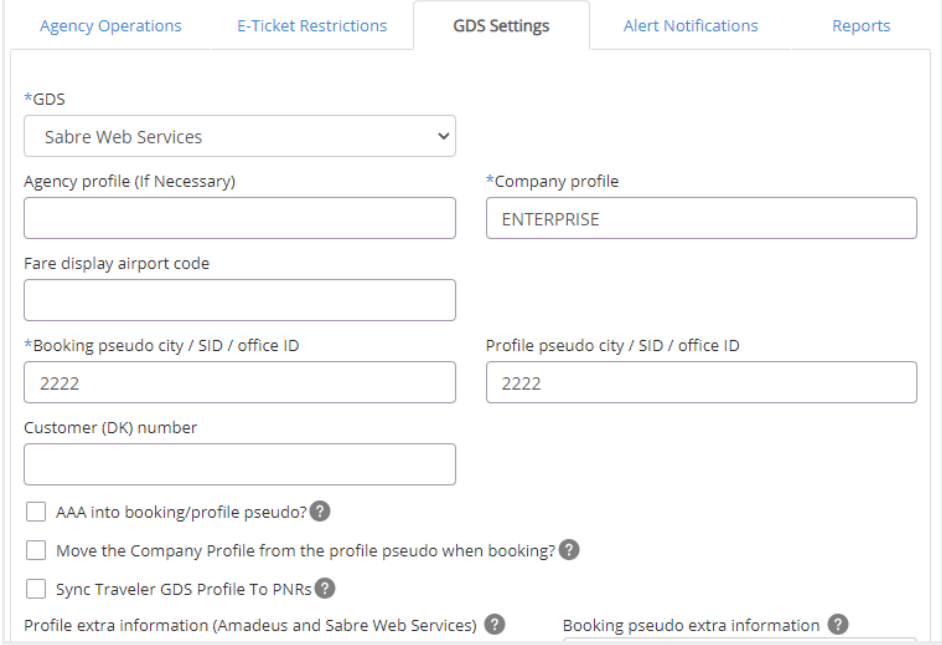Open help icon beside AAA into booking/profile pseudo

(320, 512)
